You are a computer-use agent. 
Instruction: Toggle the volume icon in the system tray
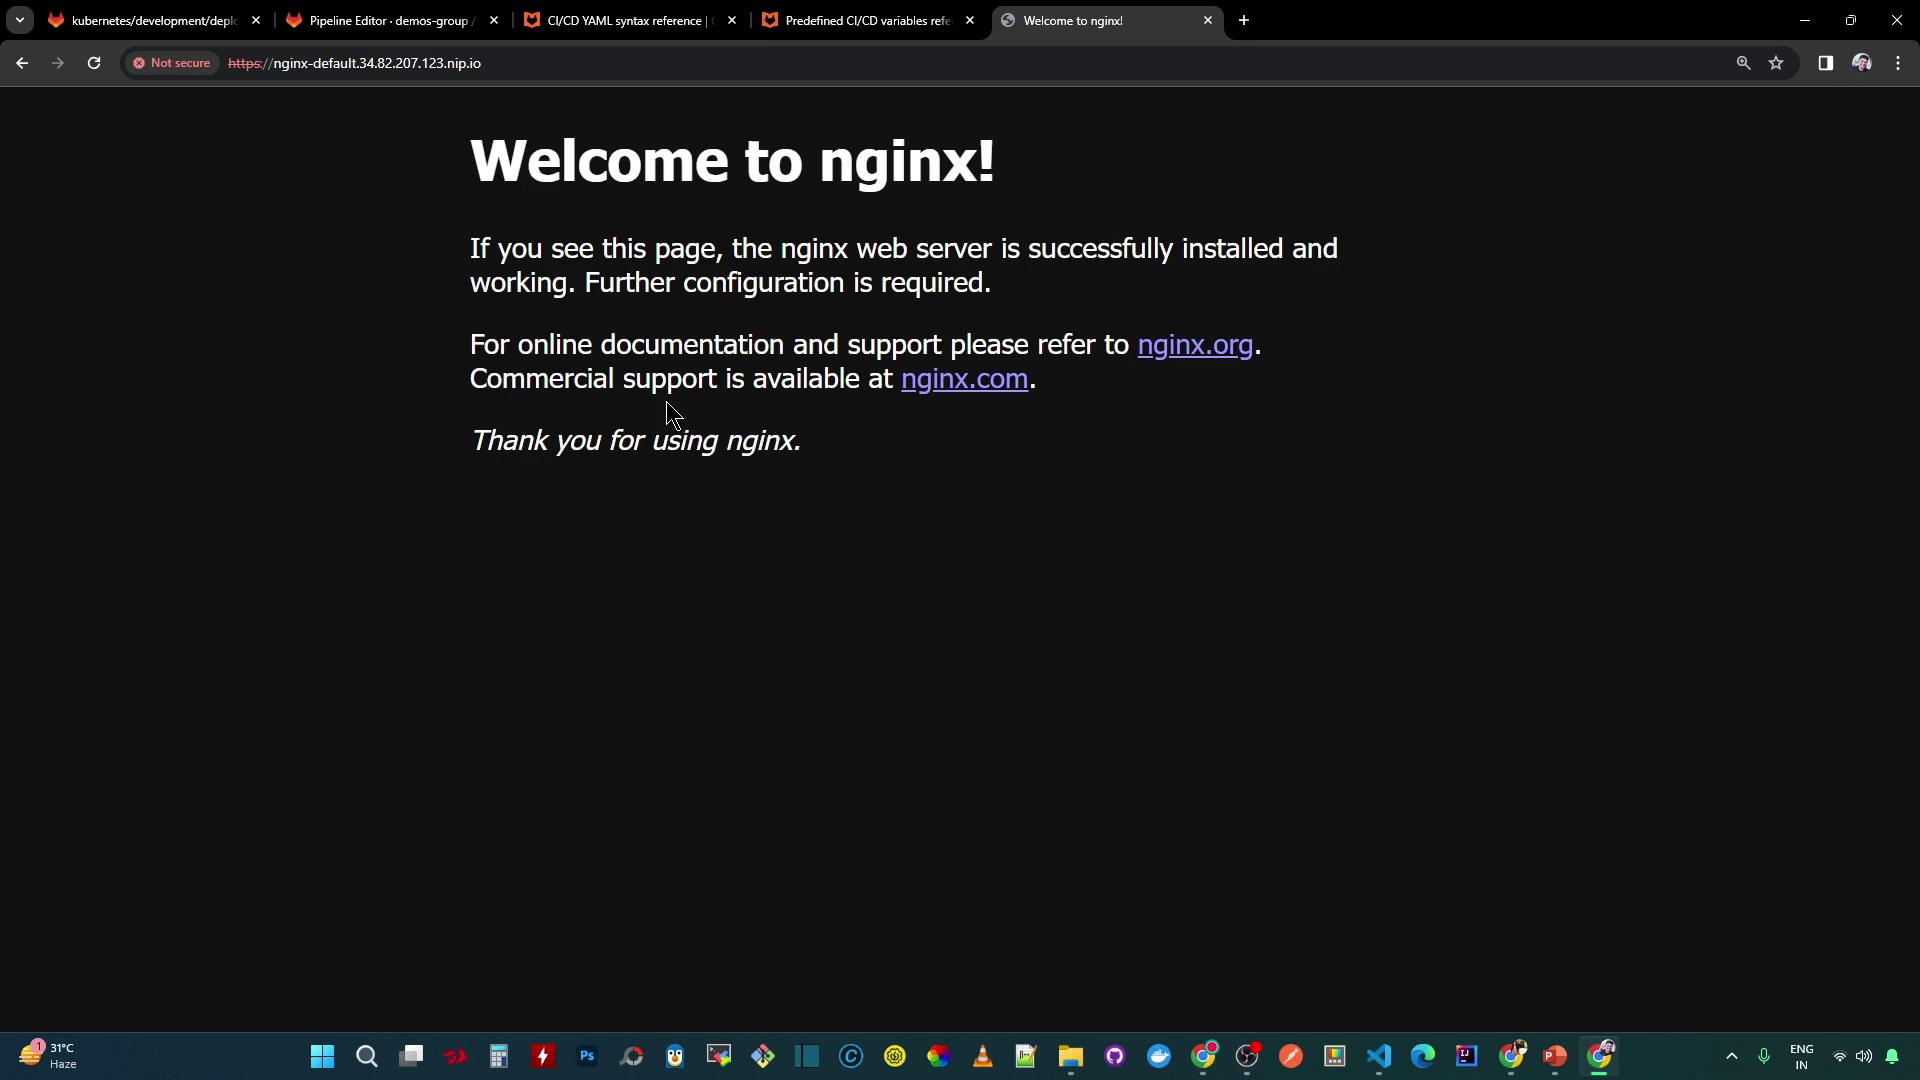point(1864,1056)
